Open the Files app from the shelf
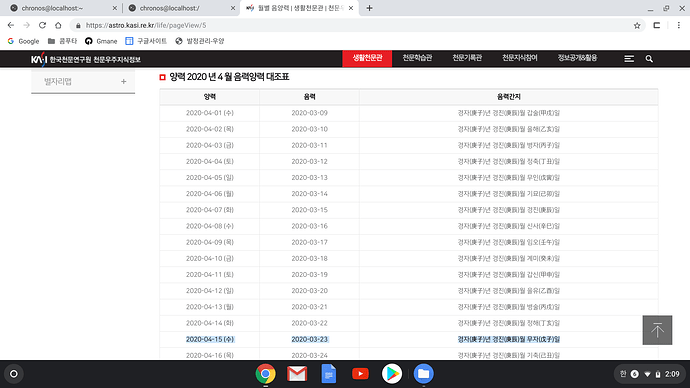 click(423, 374)
